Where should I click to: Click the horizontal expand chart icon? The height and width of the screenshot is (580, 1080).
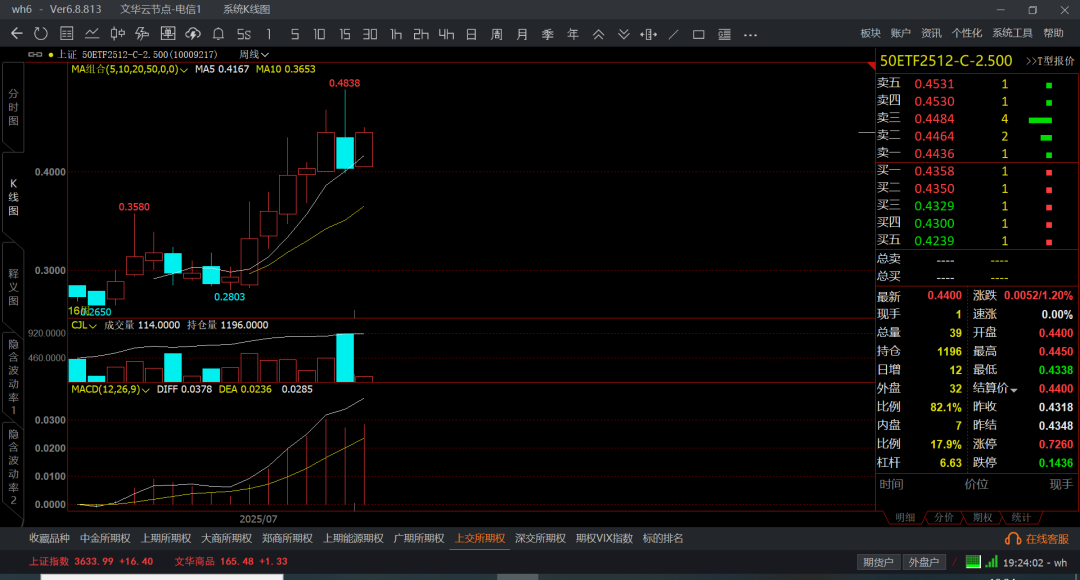pos(648,34)
